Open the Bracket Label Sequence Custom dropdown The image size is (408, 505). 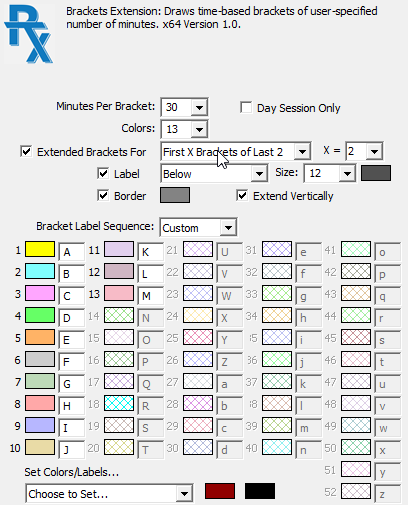click(x=198, y=228)
